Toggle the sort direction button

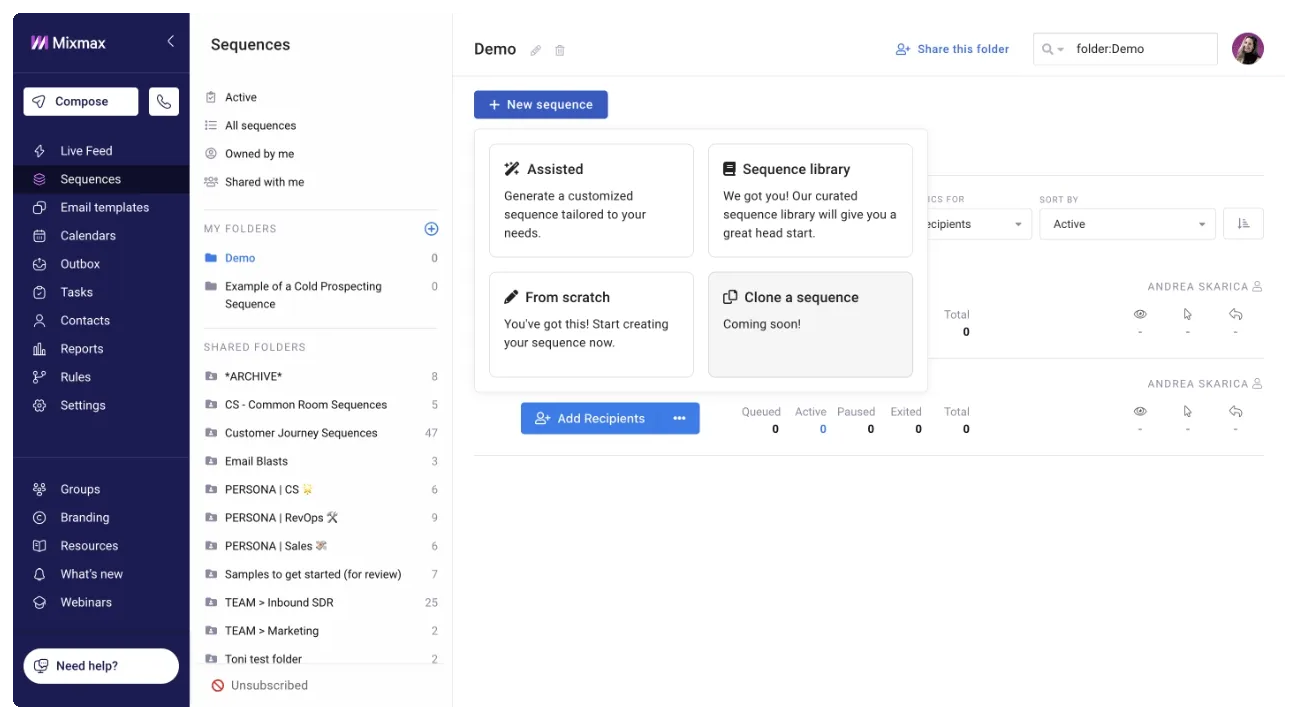tap(1243, 224)
